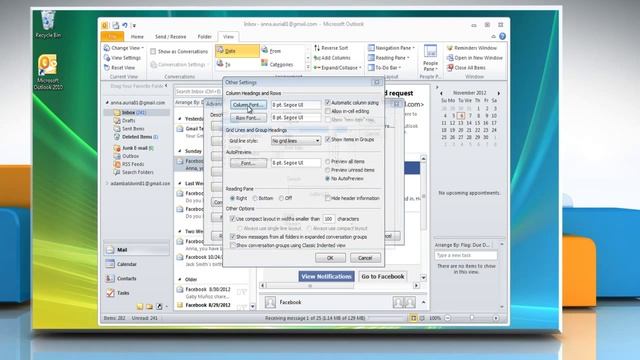640x360 pixels.
Task: Toggle Use compact layout checkbox
Action: [x=233, y=219]
